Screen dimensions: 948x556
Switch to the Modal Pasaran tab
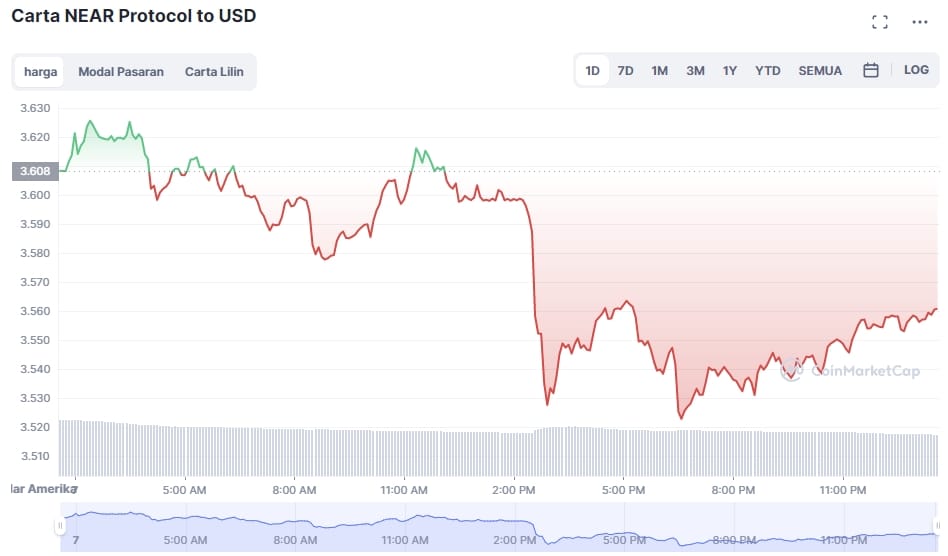point(121,72)
